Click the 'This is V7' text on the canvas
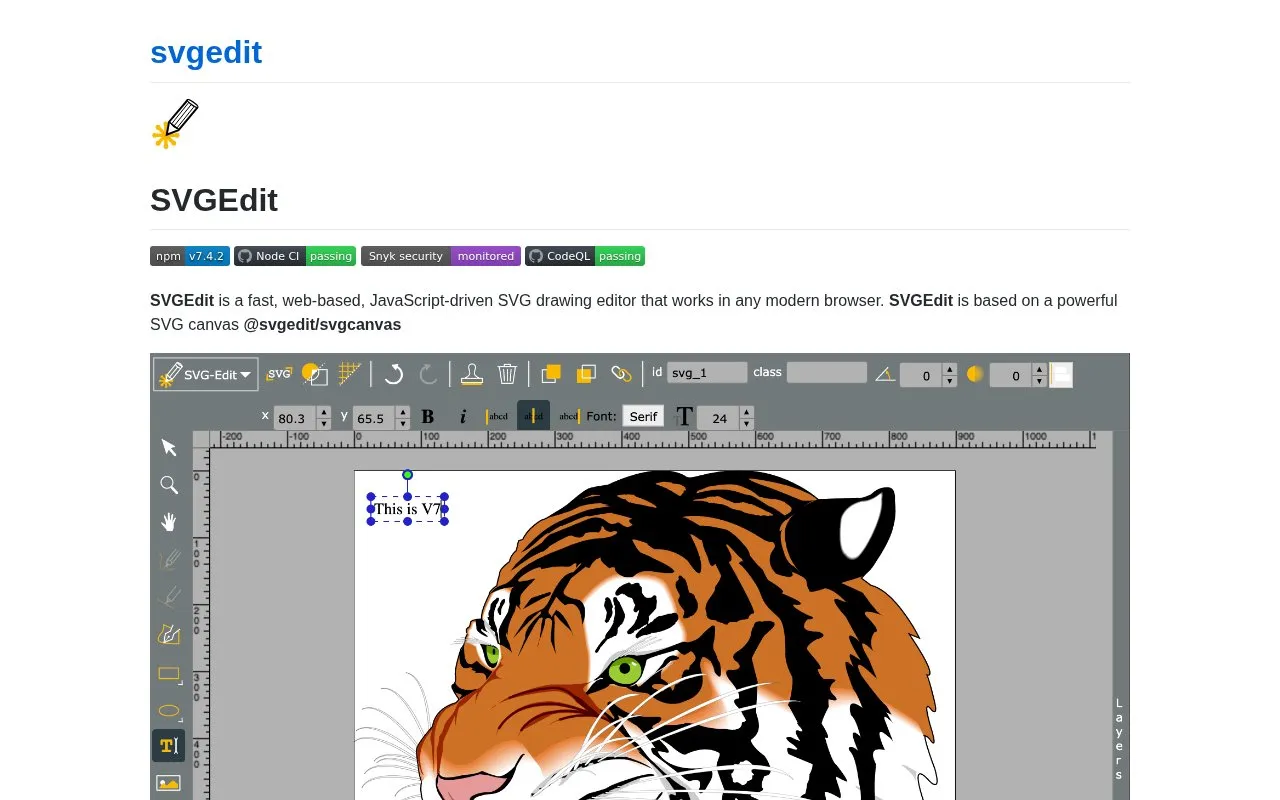 pos(408,509)
